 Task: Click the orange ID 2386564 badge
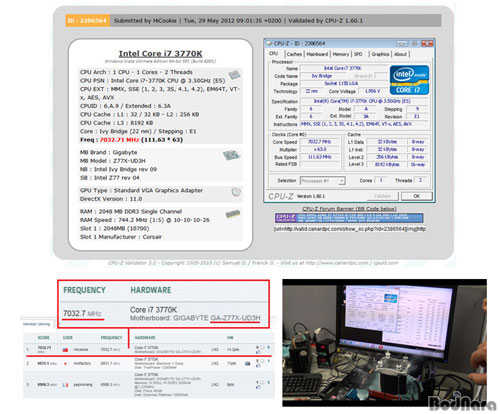(87, 21)
